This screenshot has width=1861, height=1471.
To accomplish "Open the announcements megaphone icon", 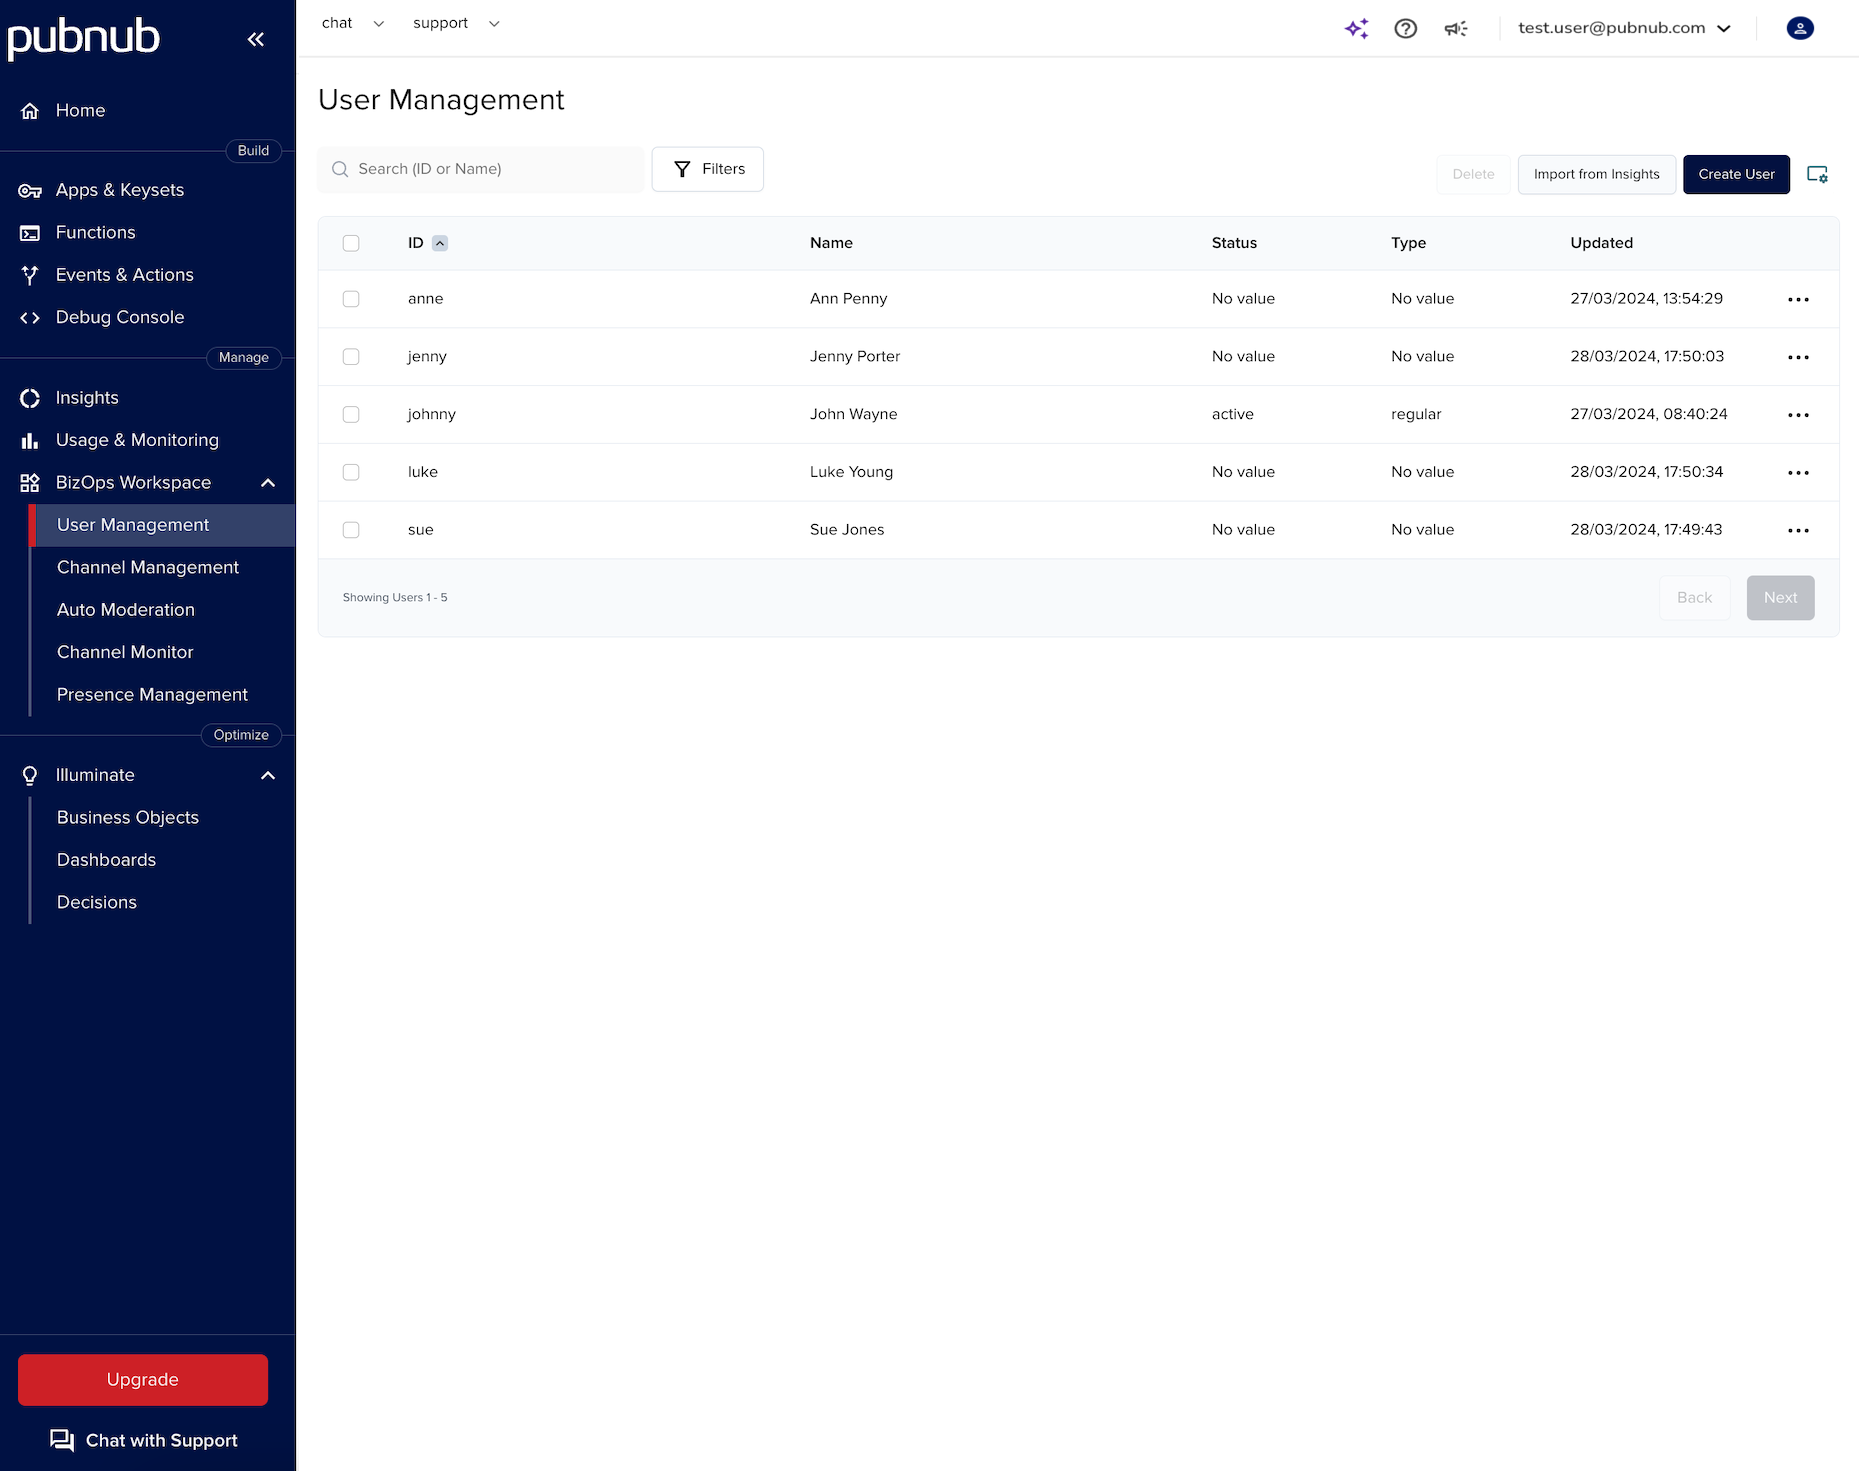I will click(1455, 28).
